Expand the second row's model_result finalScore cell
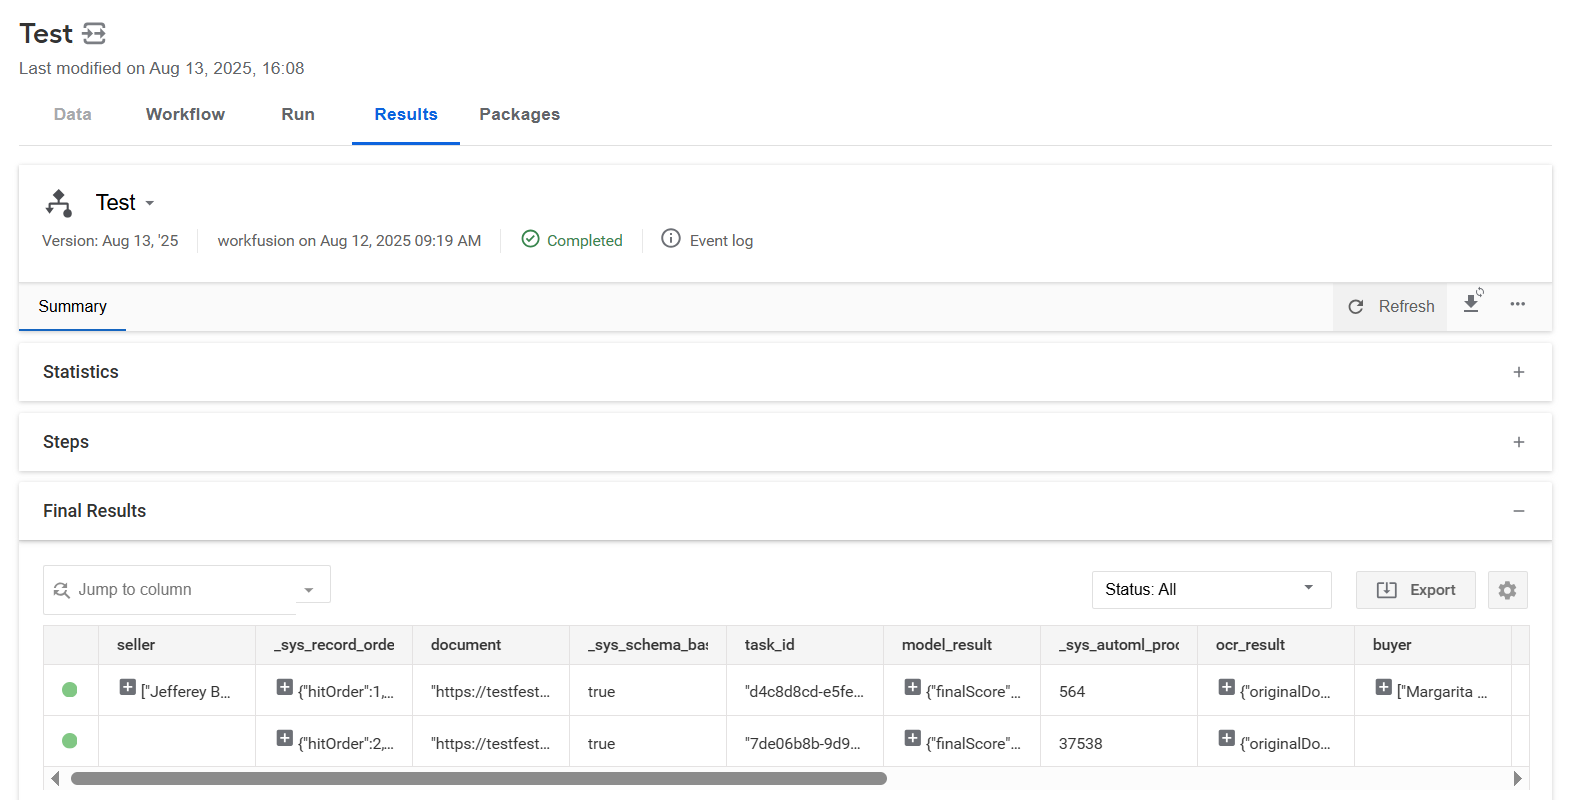 [x=912, y=738]
